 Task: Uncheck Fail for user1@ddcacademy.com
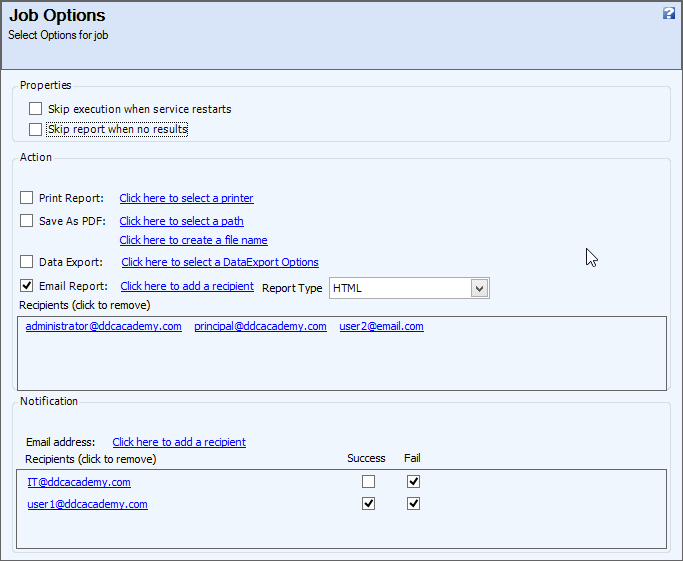tap(413, 504)
